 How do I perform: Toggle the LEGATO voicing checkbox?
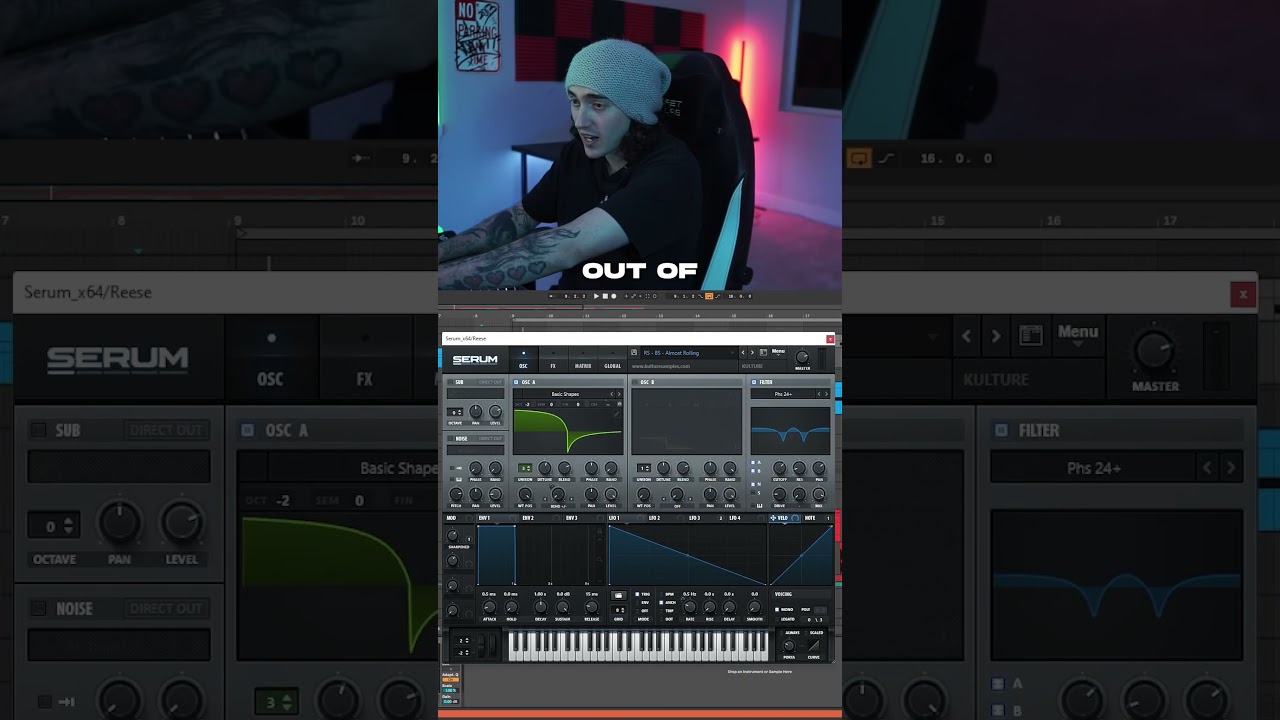tap(777, 619)
